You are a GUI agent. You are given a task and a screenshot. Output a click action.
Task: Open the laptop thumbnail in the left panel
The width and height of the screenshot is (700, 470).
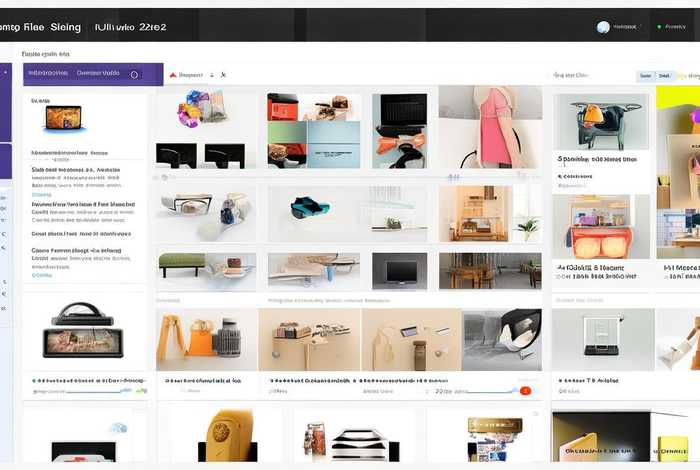[63, 120]
